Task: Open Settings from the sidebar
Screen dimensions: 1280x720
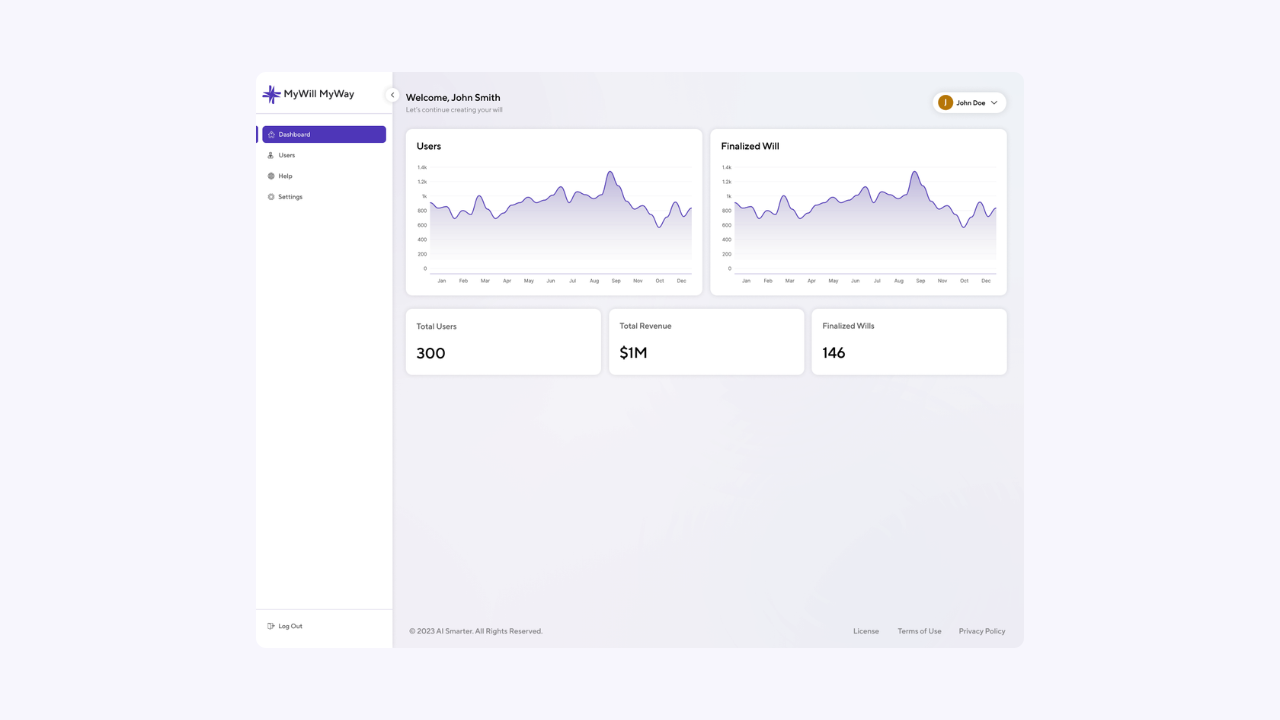Action: click(x=290, y=197)
